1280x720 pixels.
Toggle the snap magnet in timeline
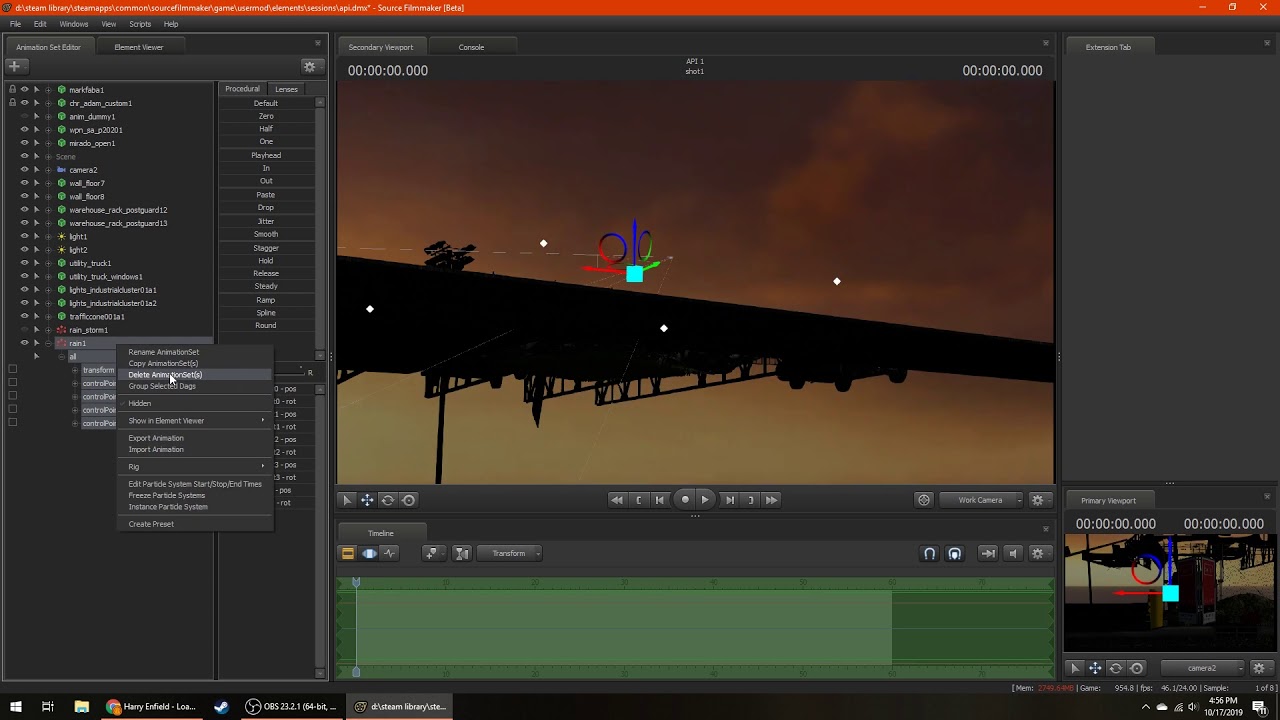click(929, 553)
